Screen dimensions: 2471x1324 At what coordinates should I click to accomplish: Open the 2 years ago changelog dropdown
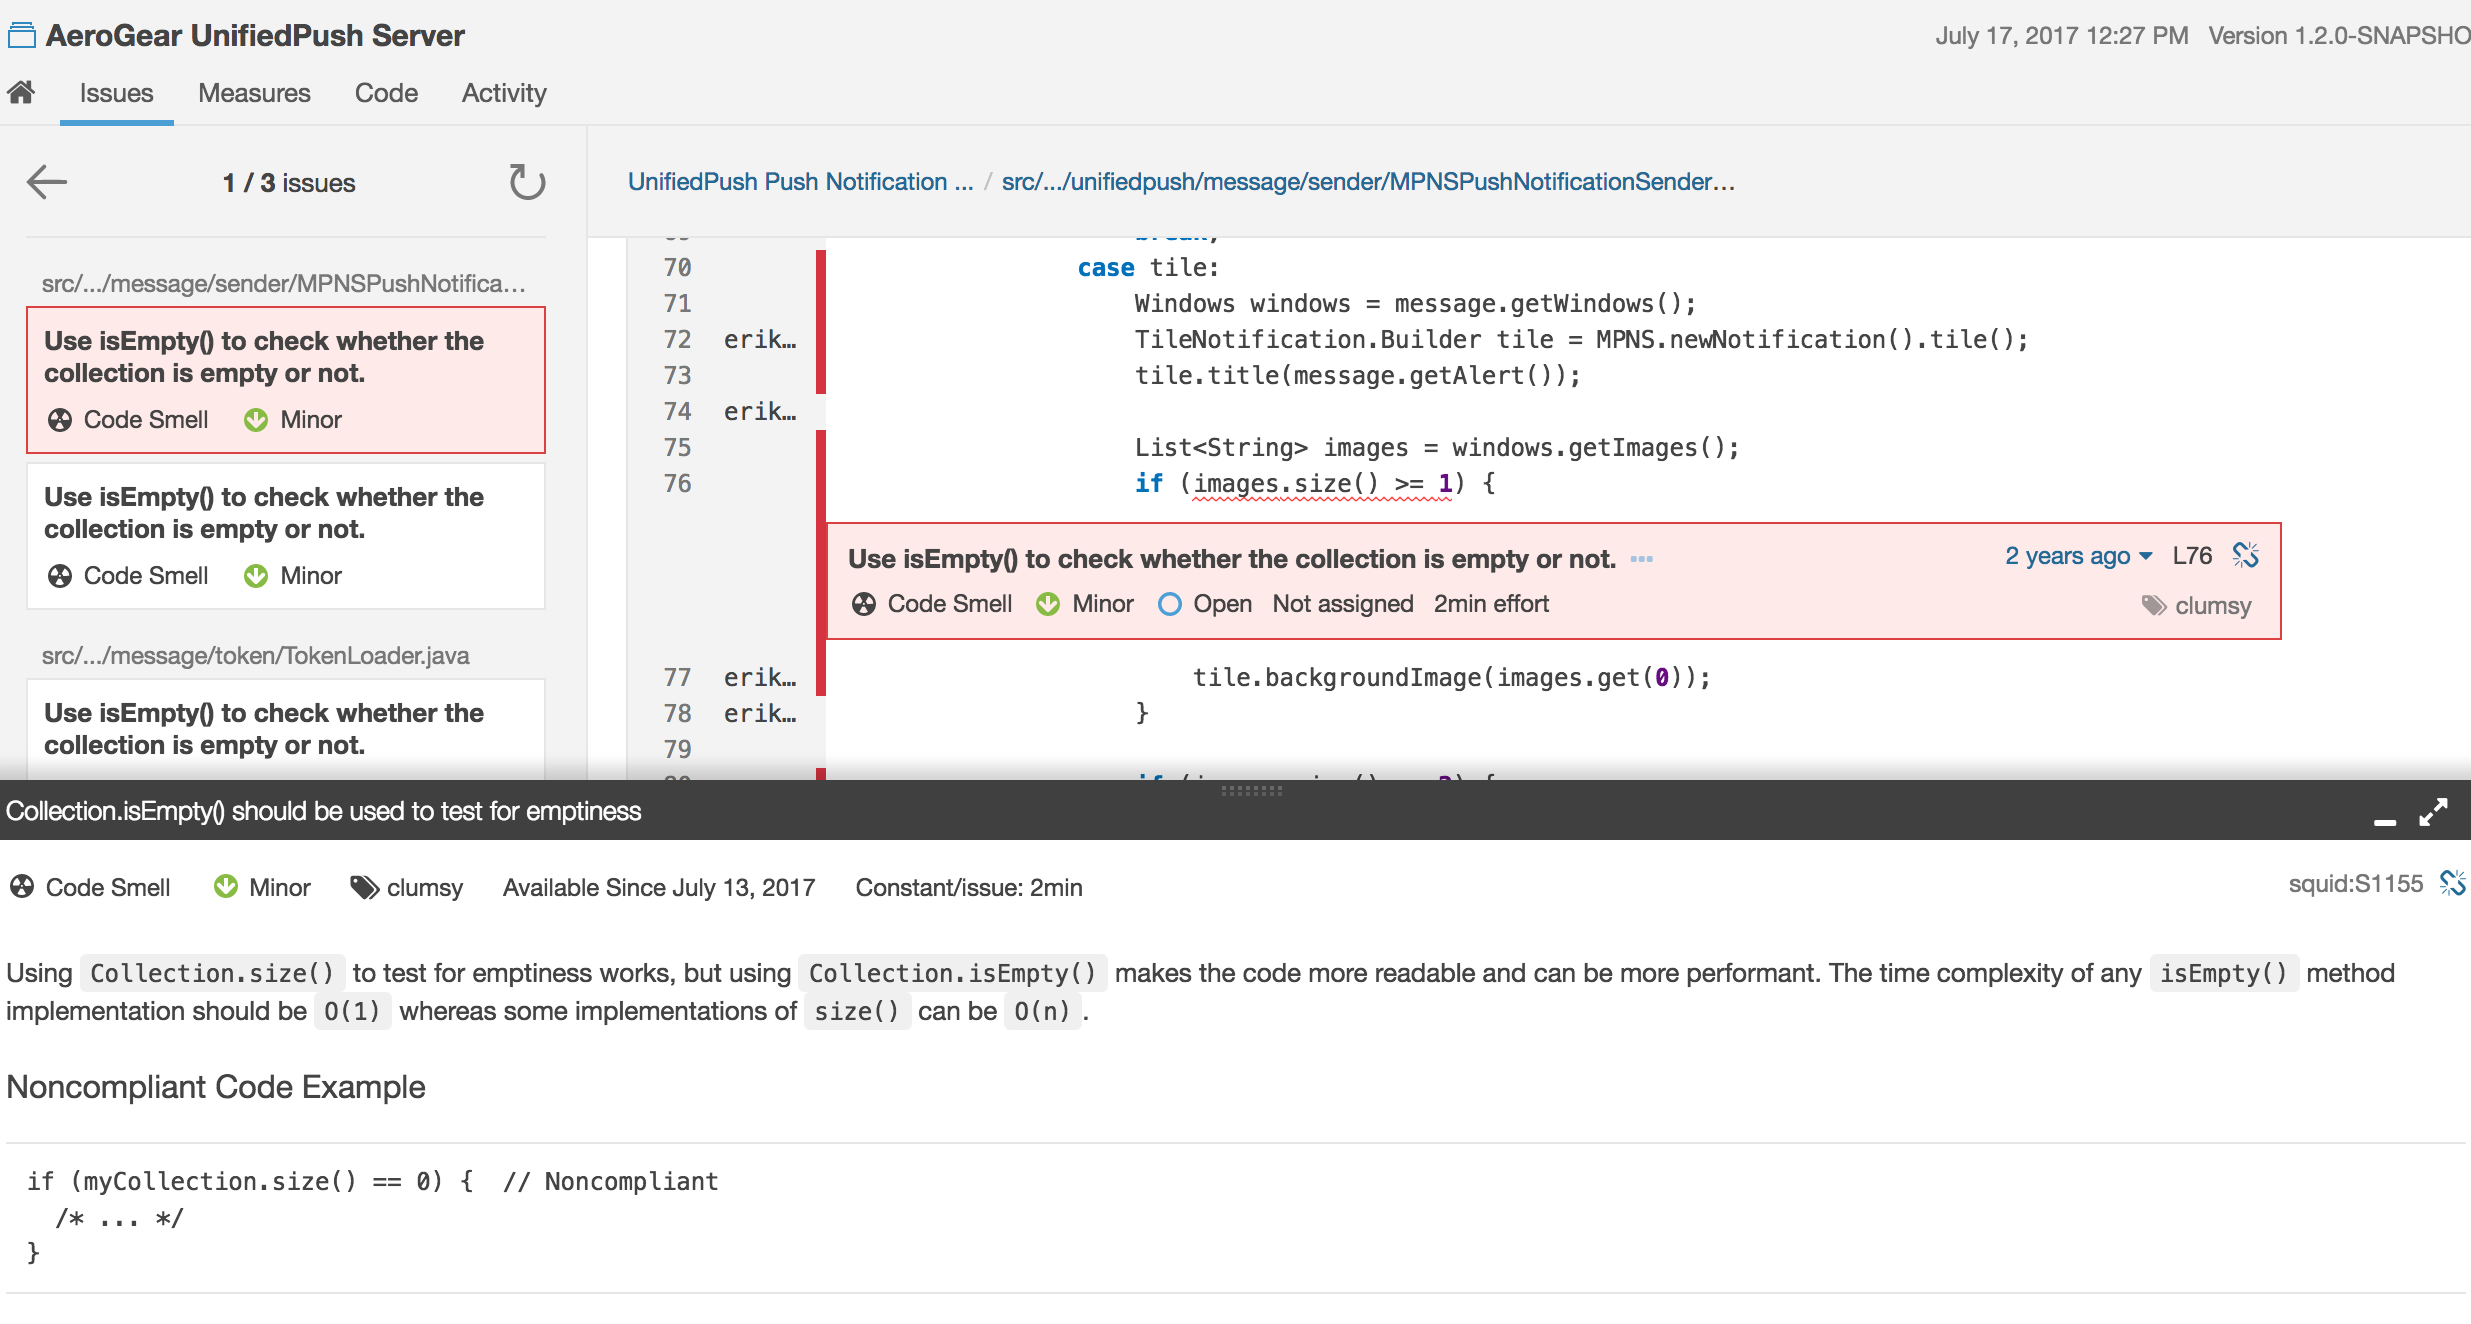click(2078, 556)
